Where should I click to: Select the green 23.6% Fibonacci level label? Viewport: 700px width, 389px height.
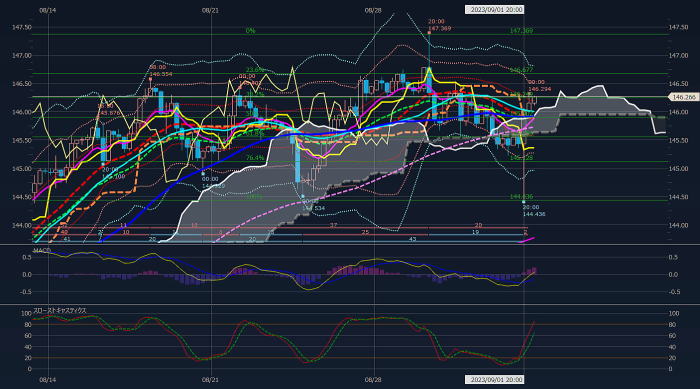[x=254, y=70]
